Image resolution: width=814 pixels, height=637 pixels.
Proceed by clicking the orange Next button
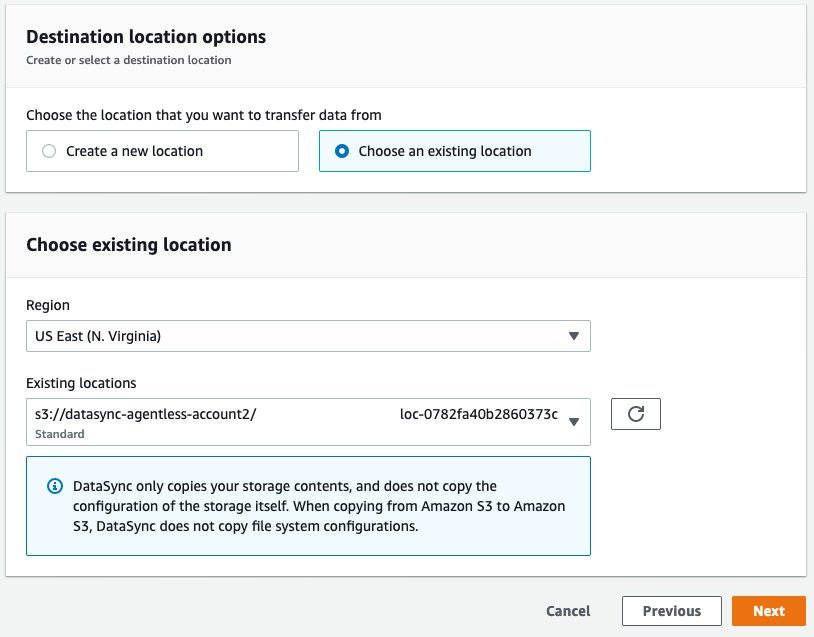coord(768,611)
